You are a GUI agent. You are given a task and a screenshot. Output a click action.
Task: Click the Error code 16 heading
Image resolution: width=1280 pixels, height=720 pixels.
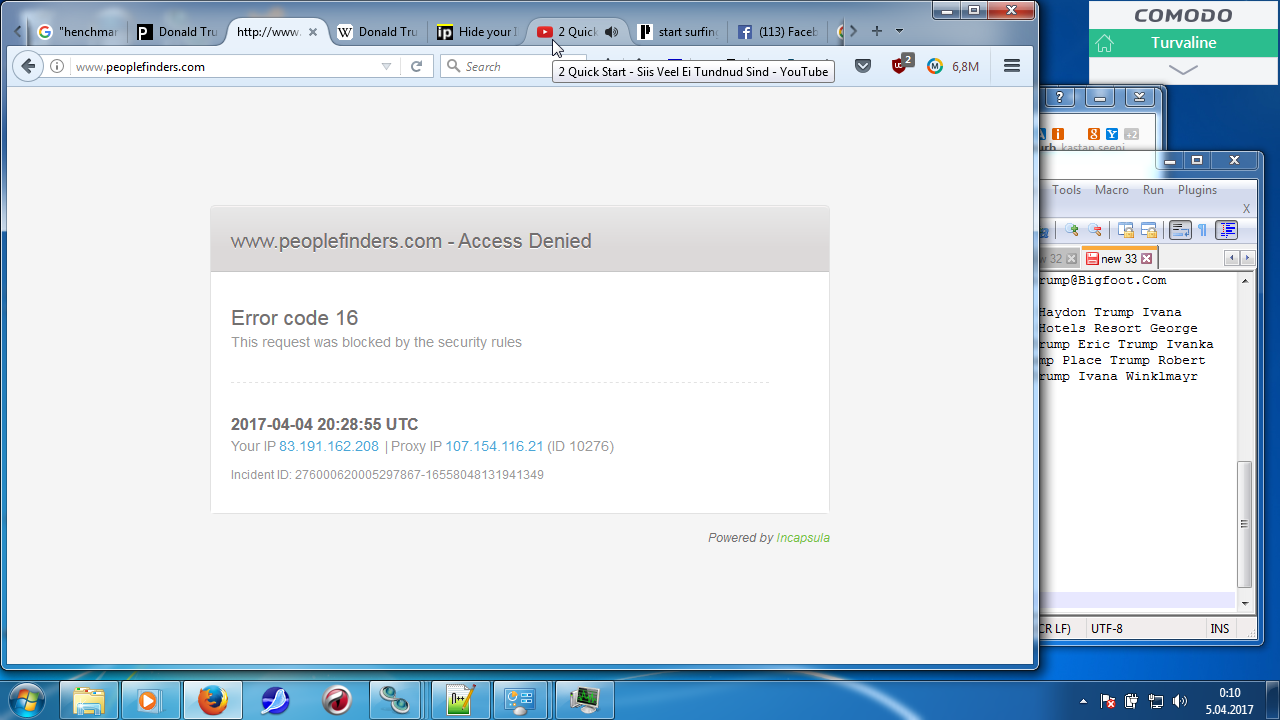(294, 318)
